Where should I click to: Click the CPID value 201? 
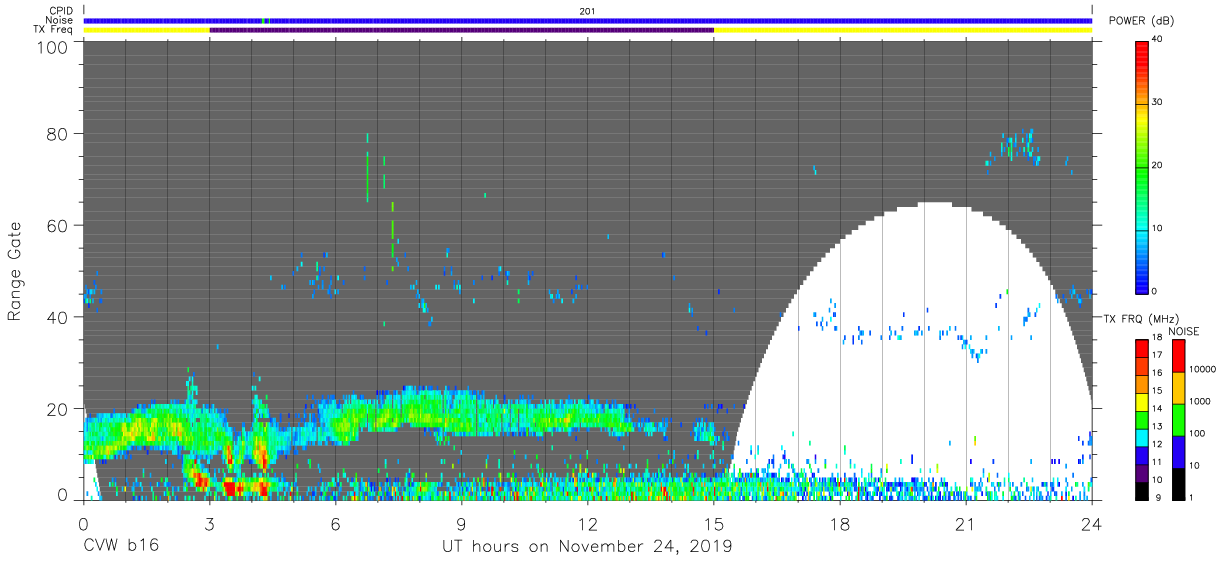coord(587,11)
